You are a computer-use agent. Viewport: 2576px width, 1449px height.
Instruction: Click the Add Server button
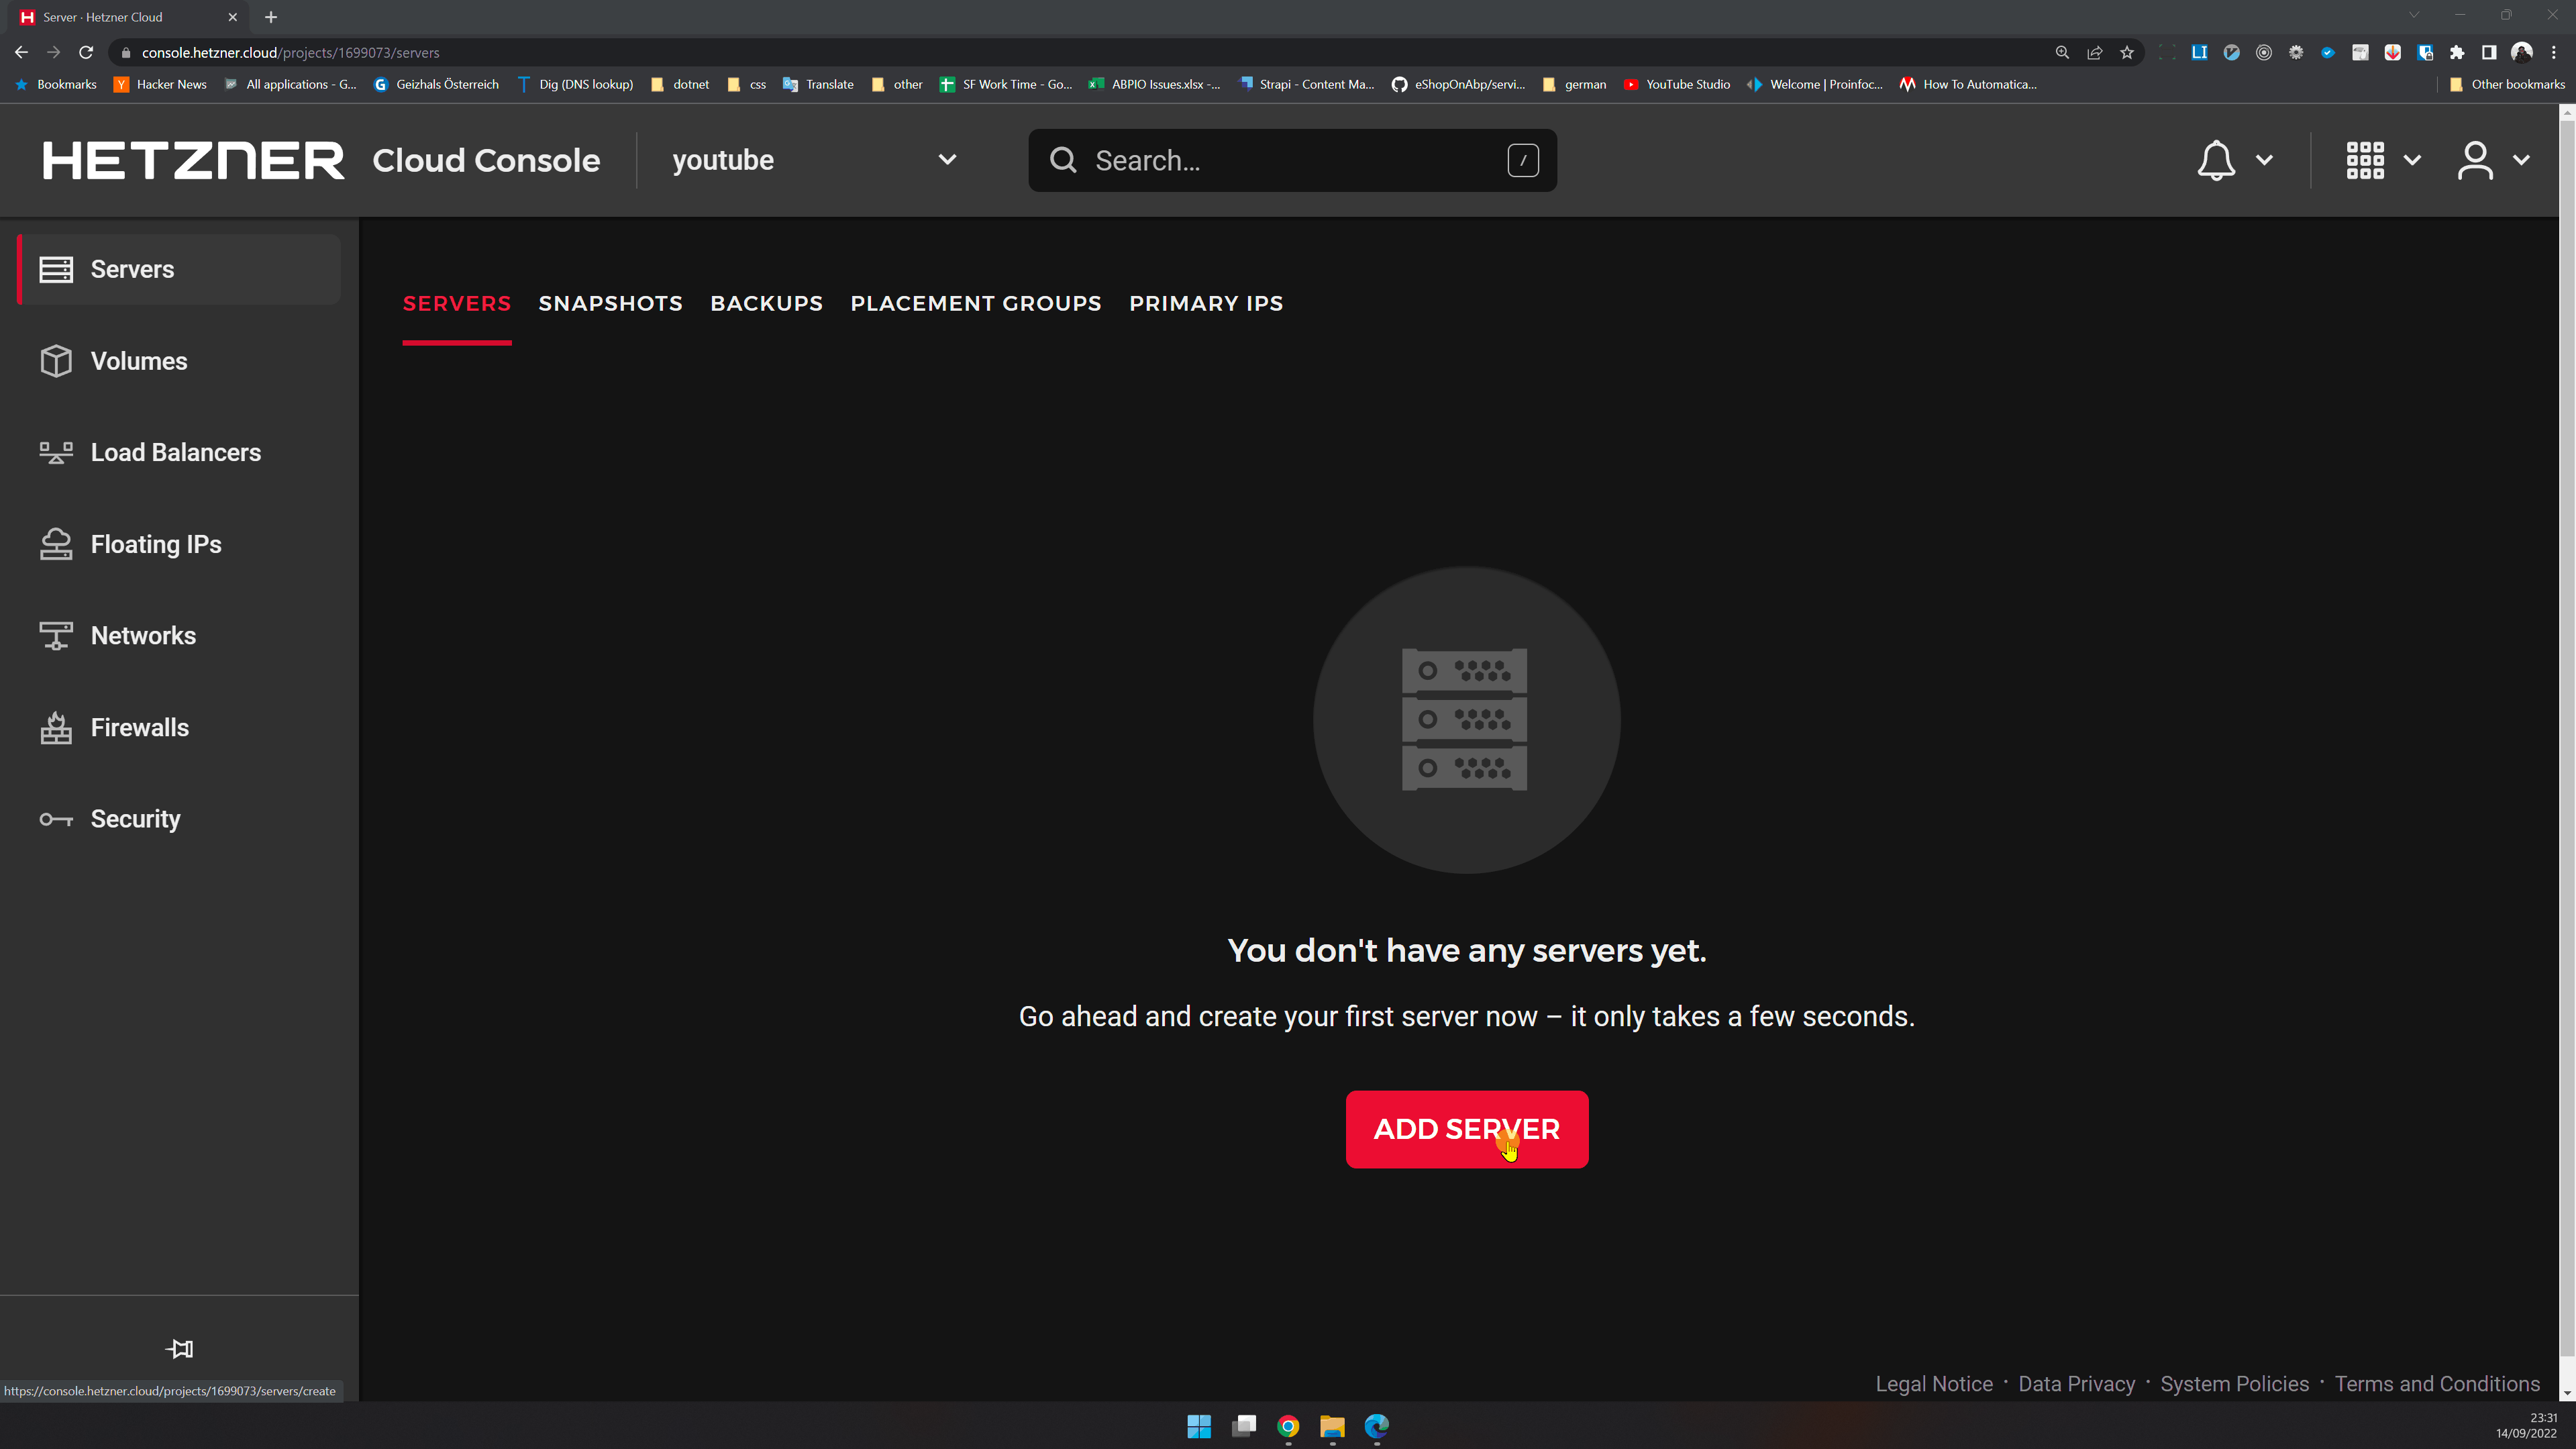tap(1466, 1129)
